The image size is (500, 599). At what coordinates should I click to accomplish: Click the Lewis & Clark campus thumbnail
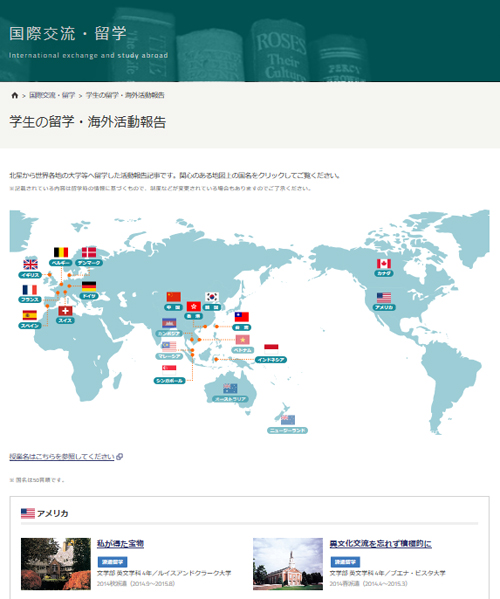click(56, 564)
